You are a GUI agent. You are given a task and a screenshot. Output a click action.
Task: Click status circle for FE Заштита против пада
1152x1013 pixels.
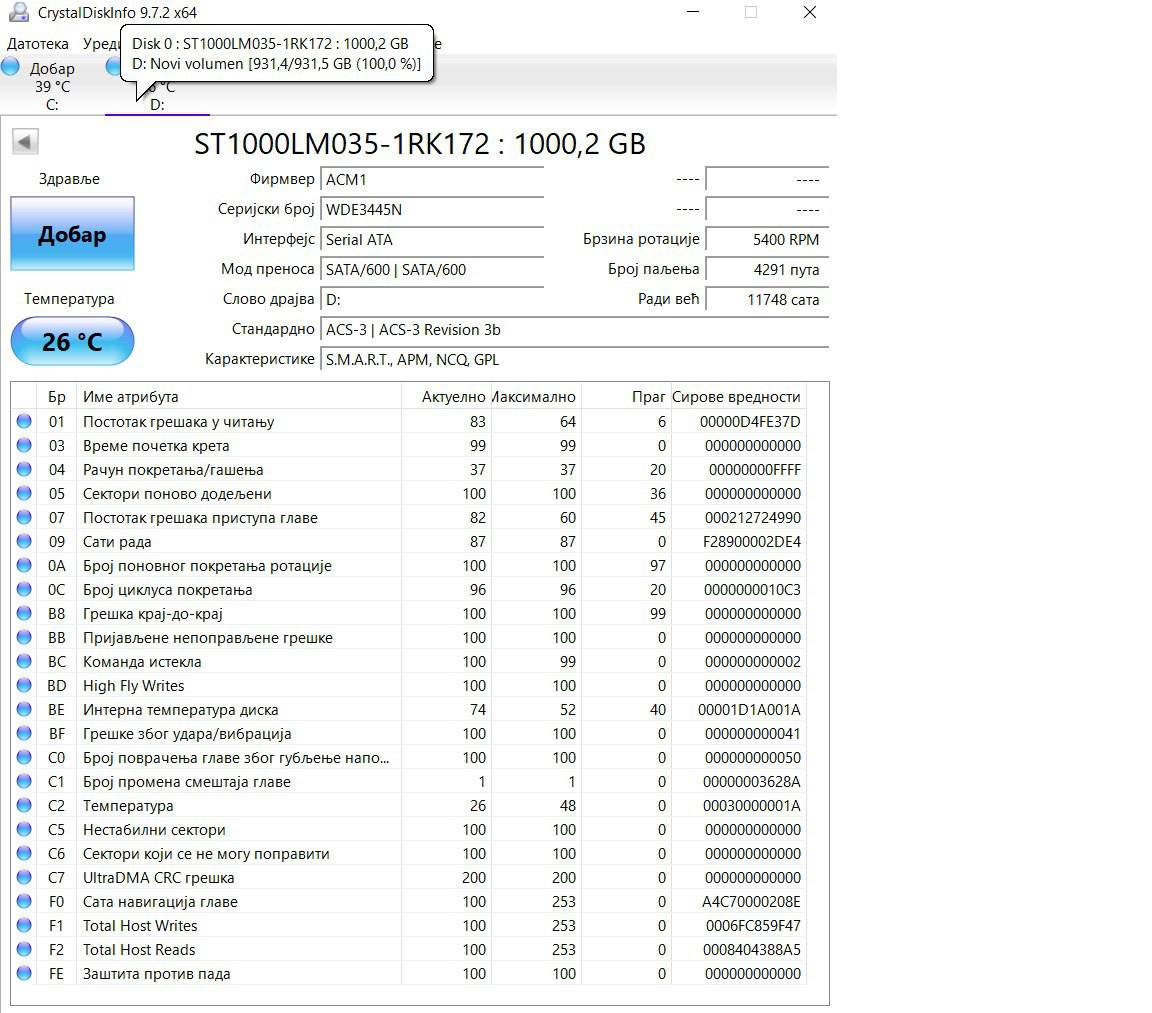[x=22, y=973]
